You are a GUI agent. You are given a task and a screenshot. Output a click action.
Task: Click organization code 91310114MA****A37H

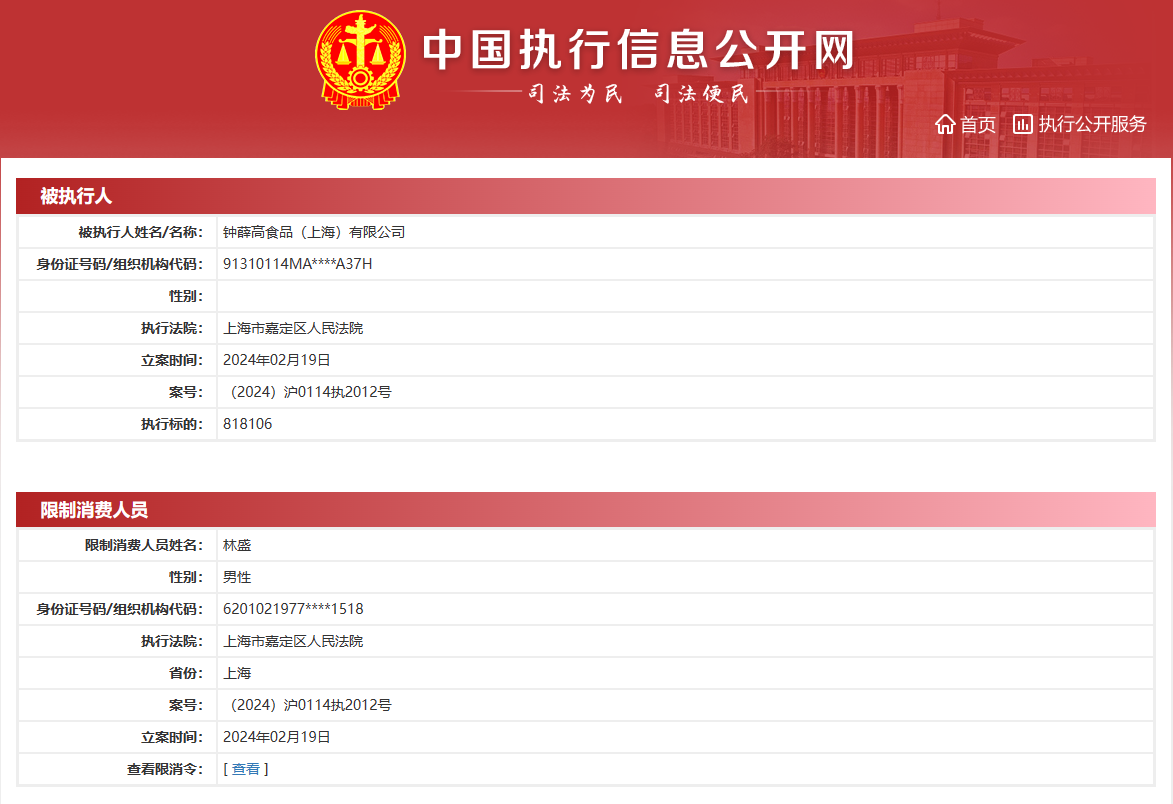click(x=298, y=264)
